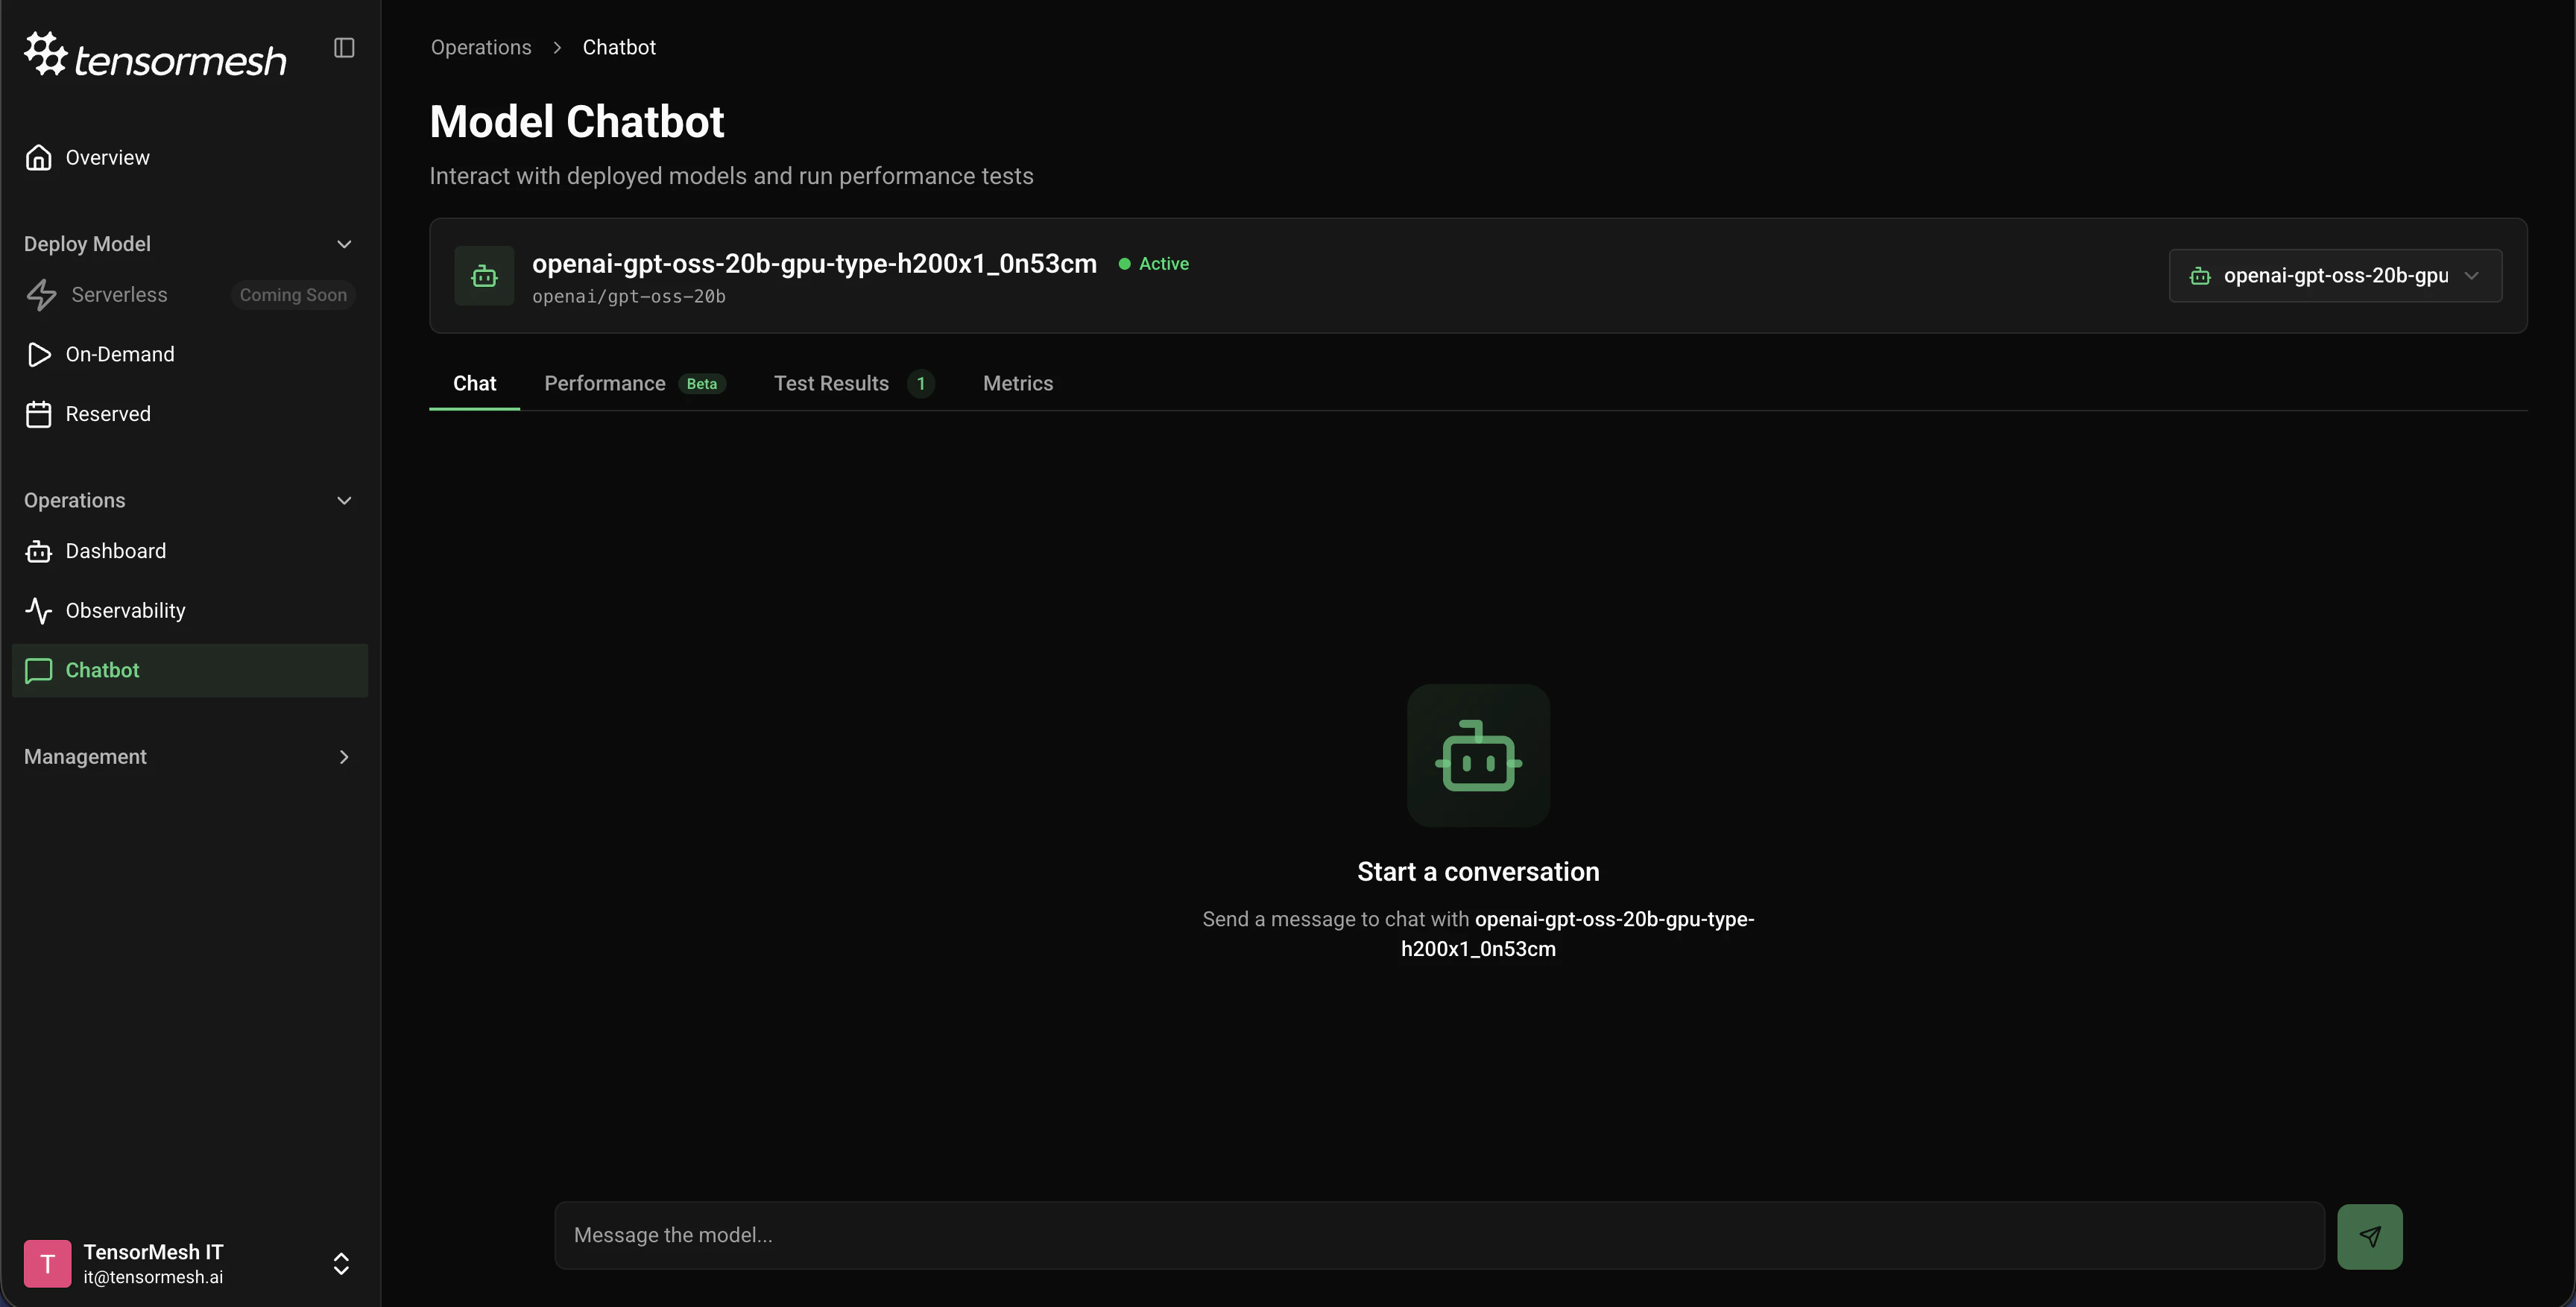Switch to the Test Results tab
The height and width of the screenshot is (1307, 2576).
831,383
